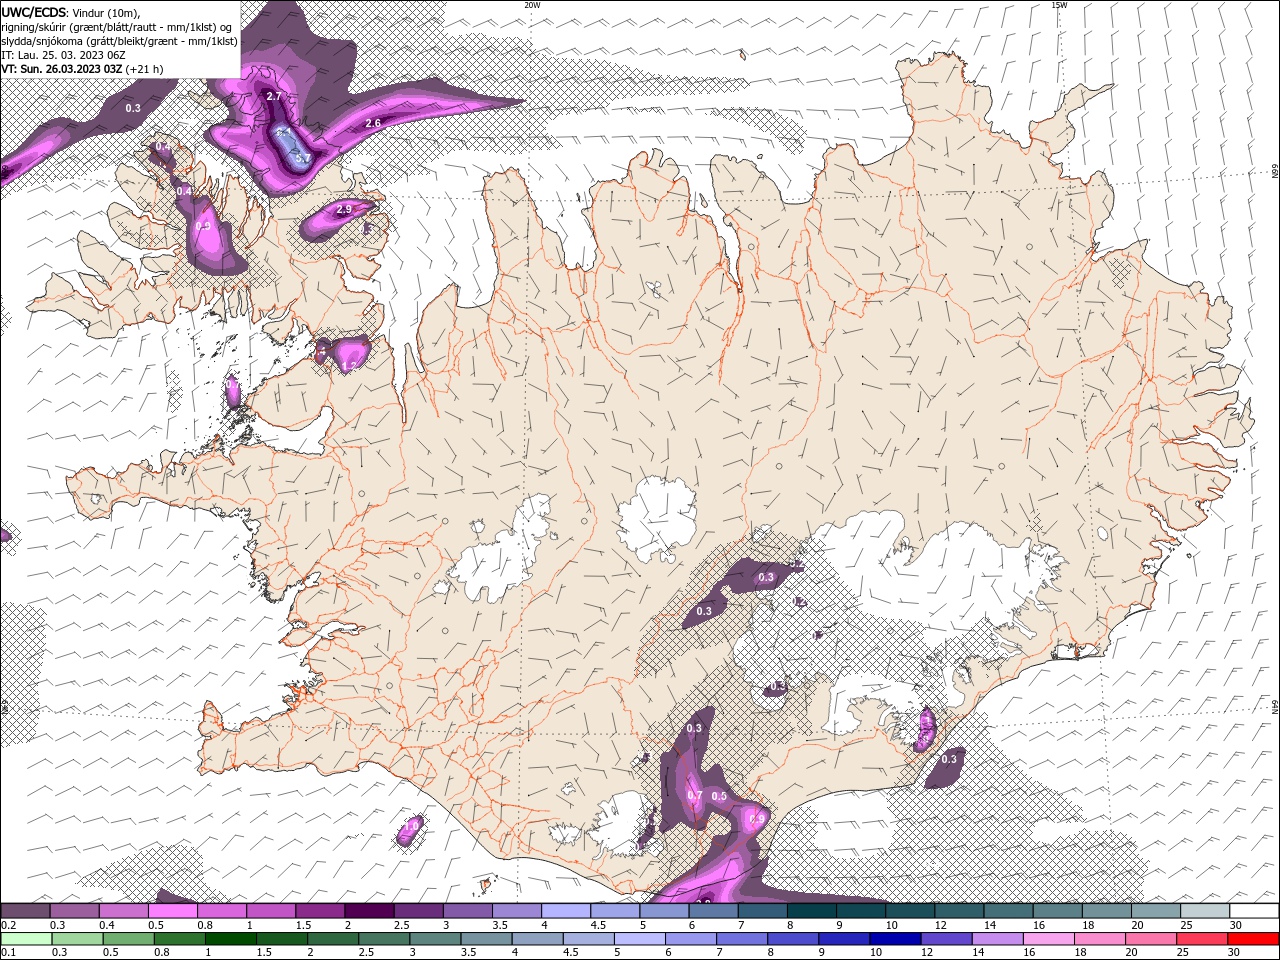This screenshot has width=1280, height=960.
Task: Pick the light lavender 4 swatch, upper row
Action: click(x=566, y=911)
